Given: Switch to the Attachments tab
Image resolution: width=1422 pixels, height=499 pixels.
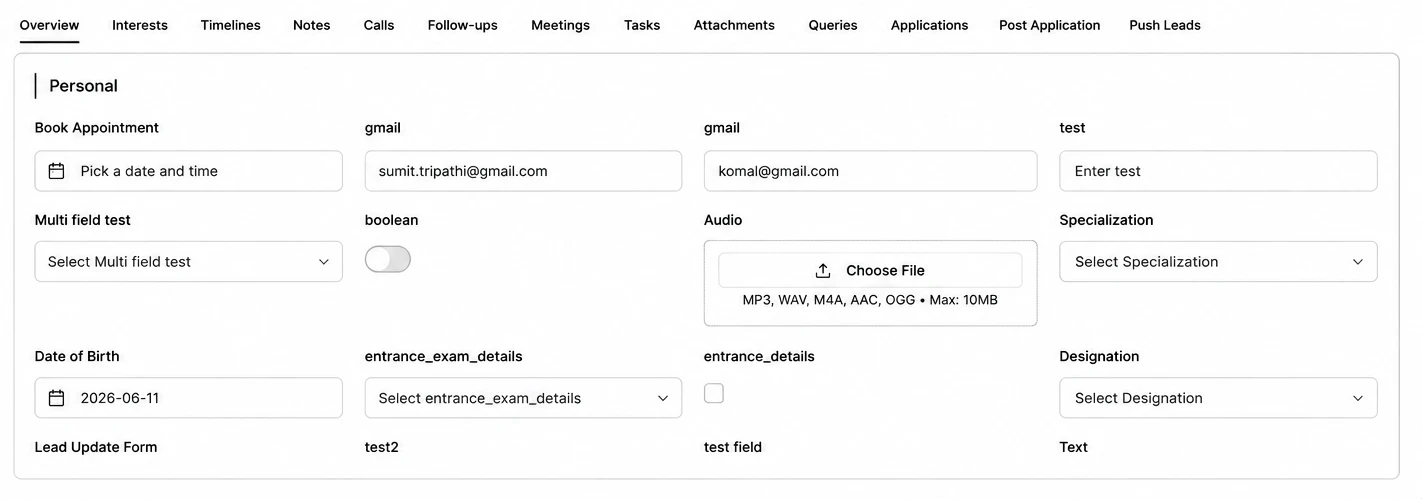Looking at the screenshot, I should coord(734,25).
